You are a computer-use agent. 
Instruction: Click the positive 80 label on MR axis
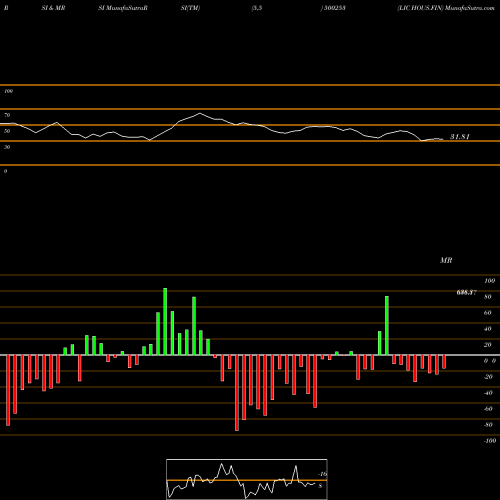coord(488,297)
